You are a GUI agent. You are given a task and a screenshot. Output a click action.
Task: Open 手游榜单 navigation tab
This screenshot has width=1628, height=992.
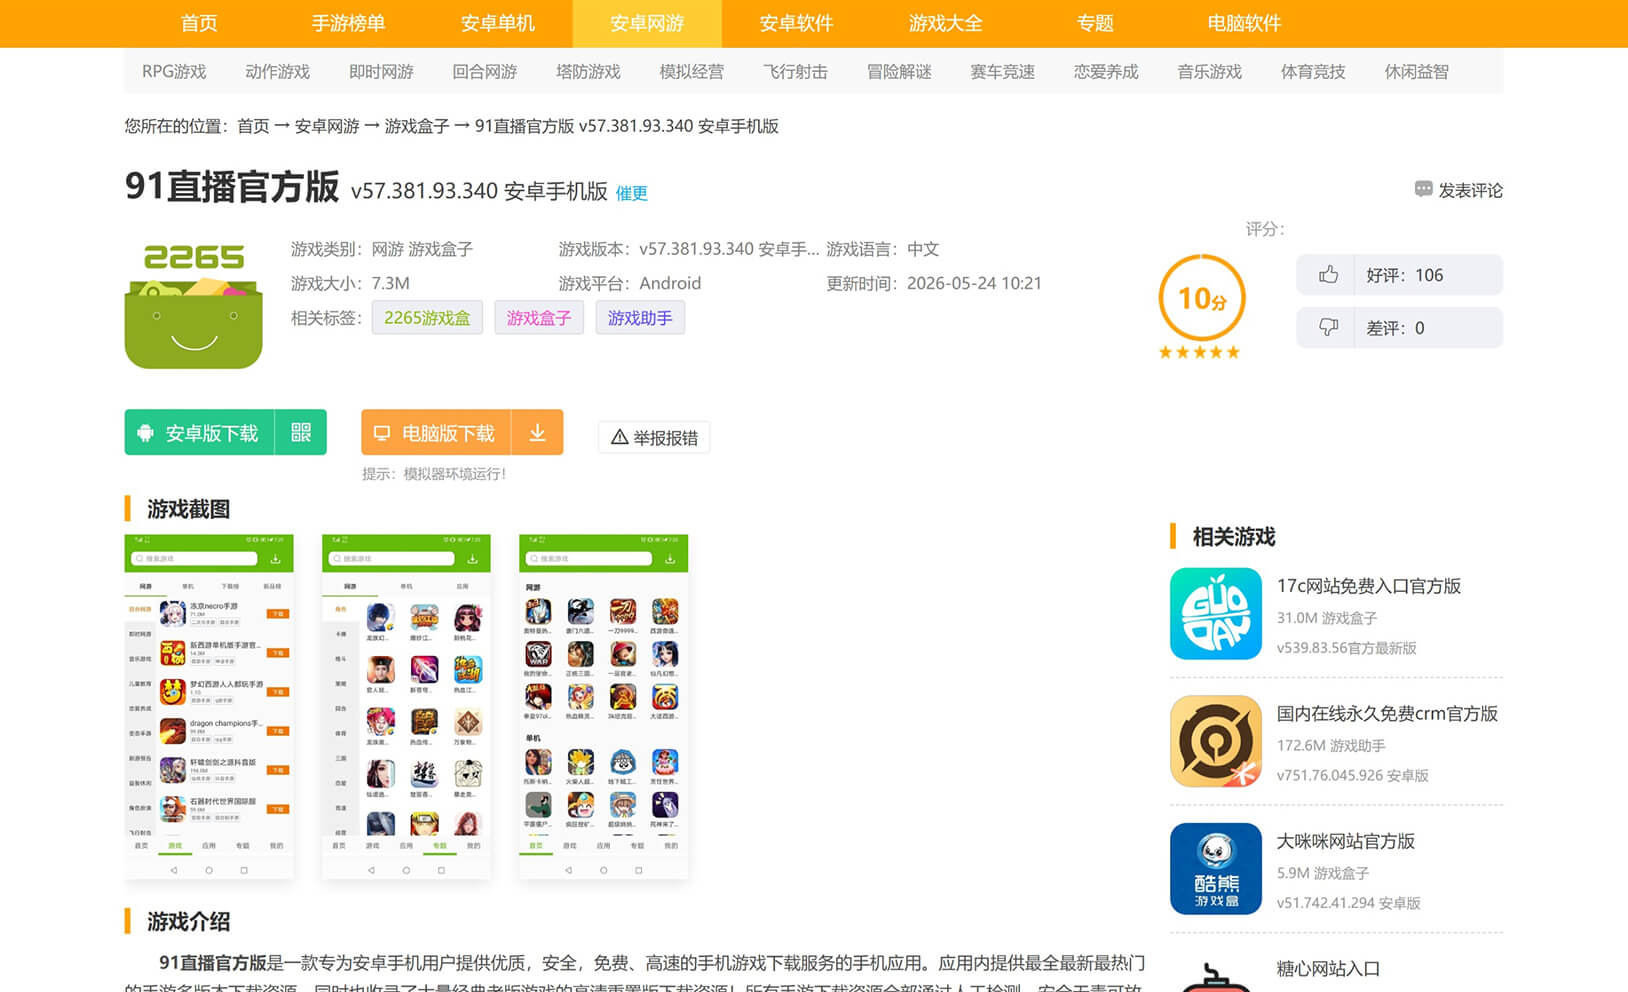click(348, 23)
